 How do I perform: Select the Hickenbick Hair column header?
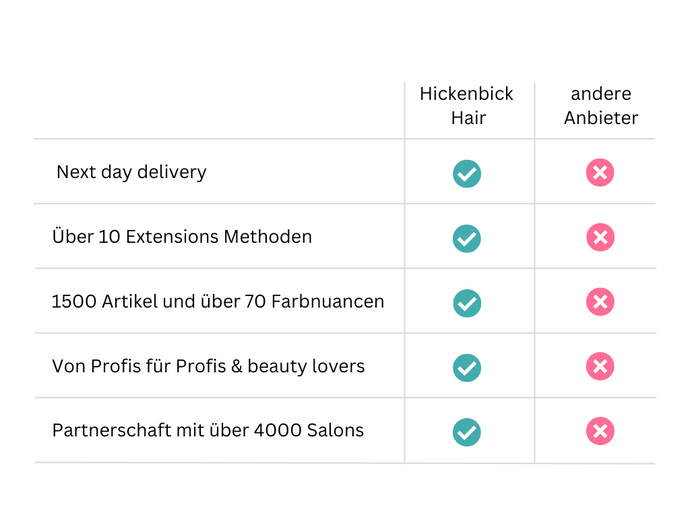466,106
